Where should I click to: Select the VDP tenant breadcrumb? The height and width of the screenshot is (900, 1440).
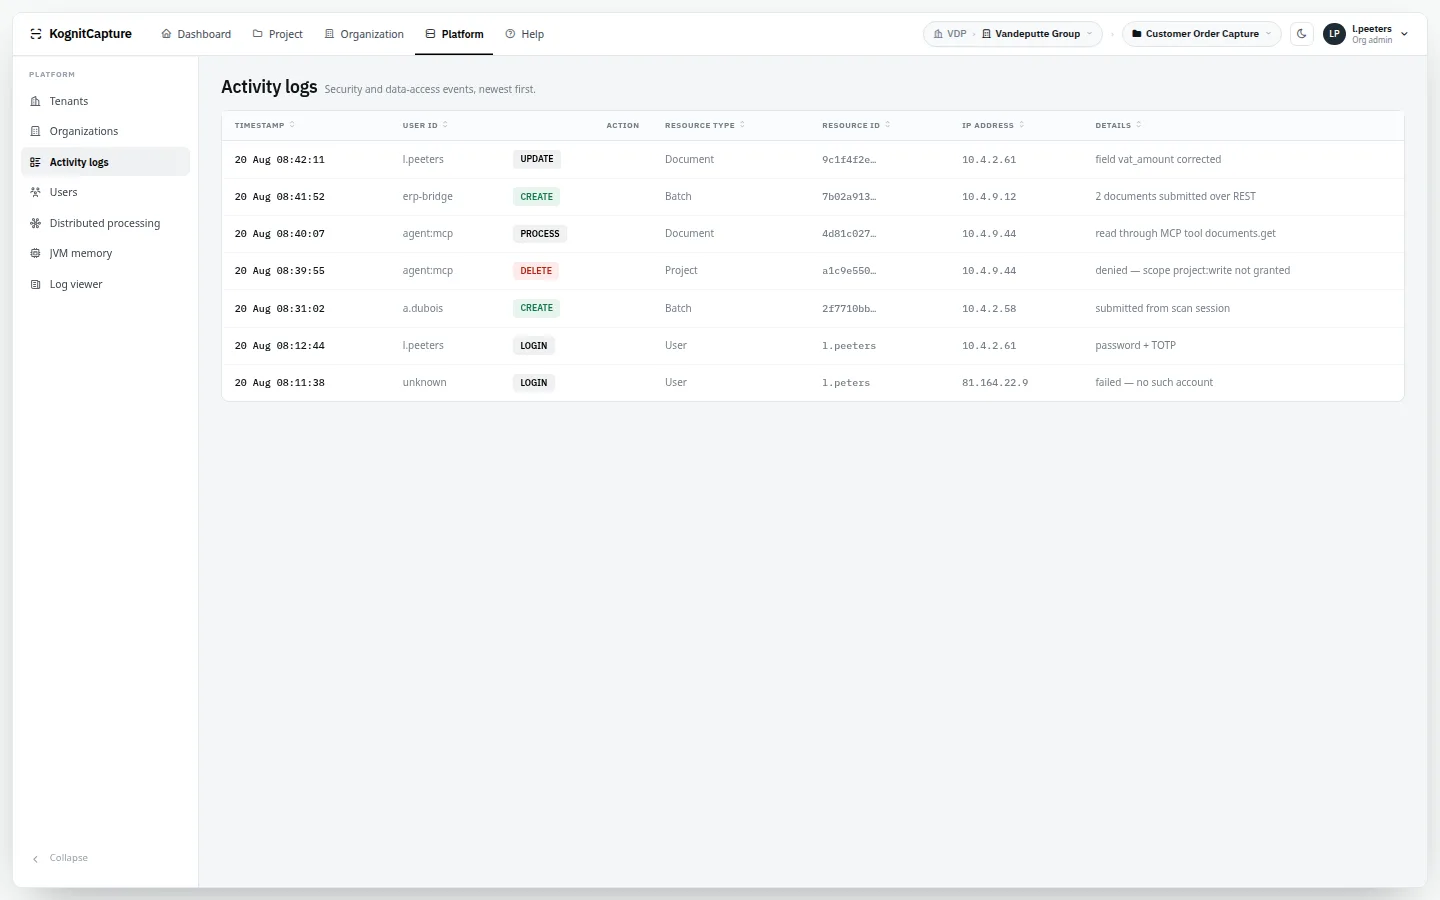point(950,34)
